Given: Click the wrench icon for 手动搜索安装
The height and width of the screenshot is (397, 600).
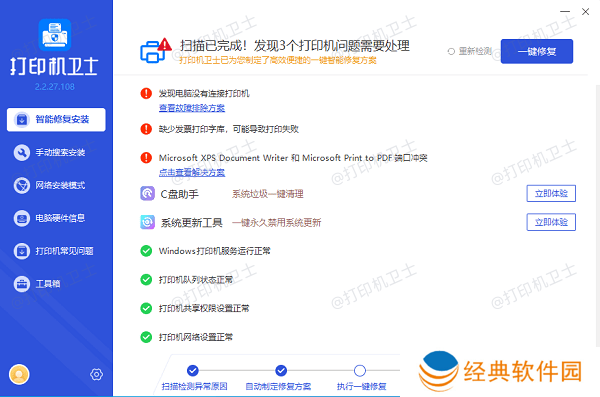Looking at the screenshot, I should (22, 152).
